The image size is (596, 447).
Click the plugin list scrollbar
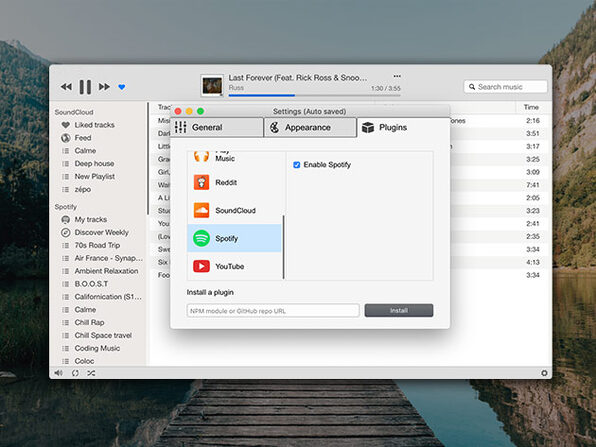coord(284,247)
